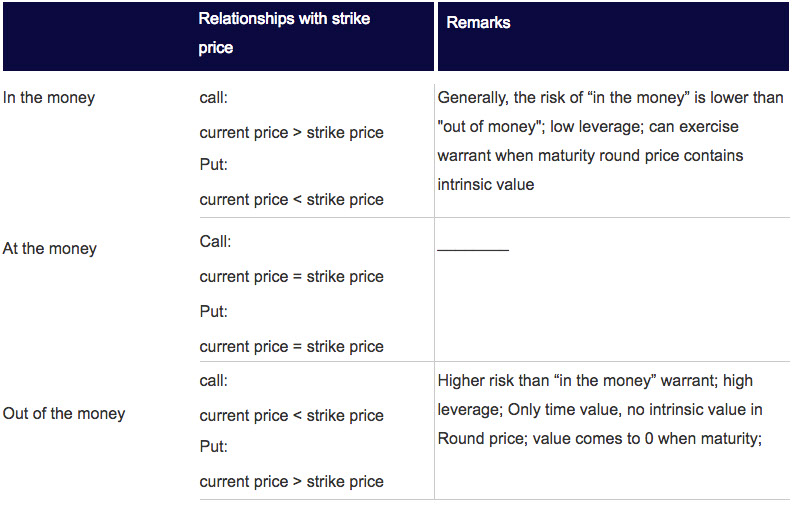Image resolution: width=793 pixels, height=506 pixels.
Task: Click the blank underline in At the money remarks
Action: click(473, 249)
